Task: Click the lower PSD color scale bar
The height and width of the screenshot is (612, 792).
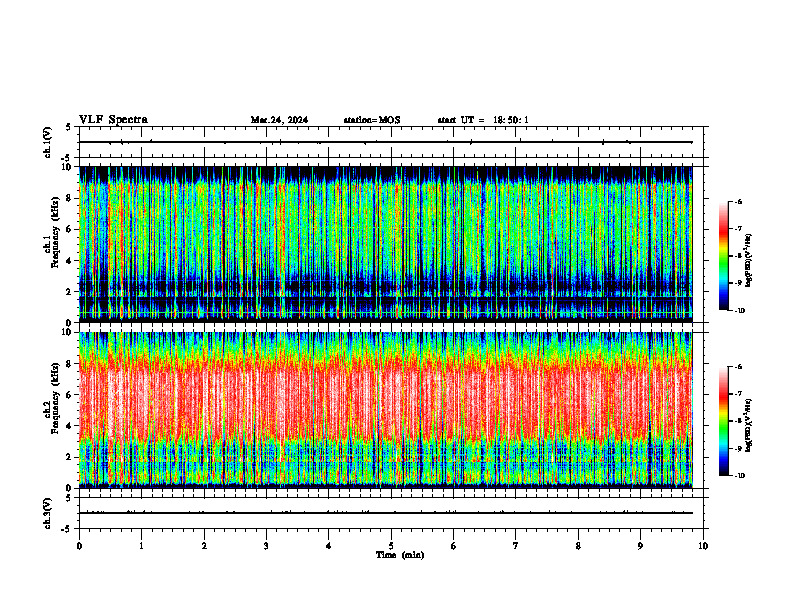Action: (724, 421)
